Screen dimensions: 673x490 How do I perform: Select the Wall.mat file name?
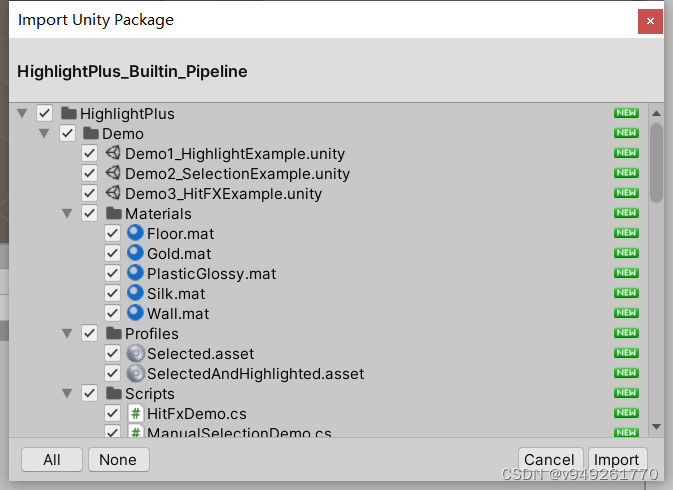coord(178,314)
